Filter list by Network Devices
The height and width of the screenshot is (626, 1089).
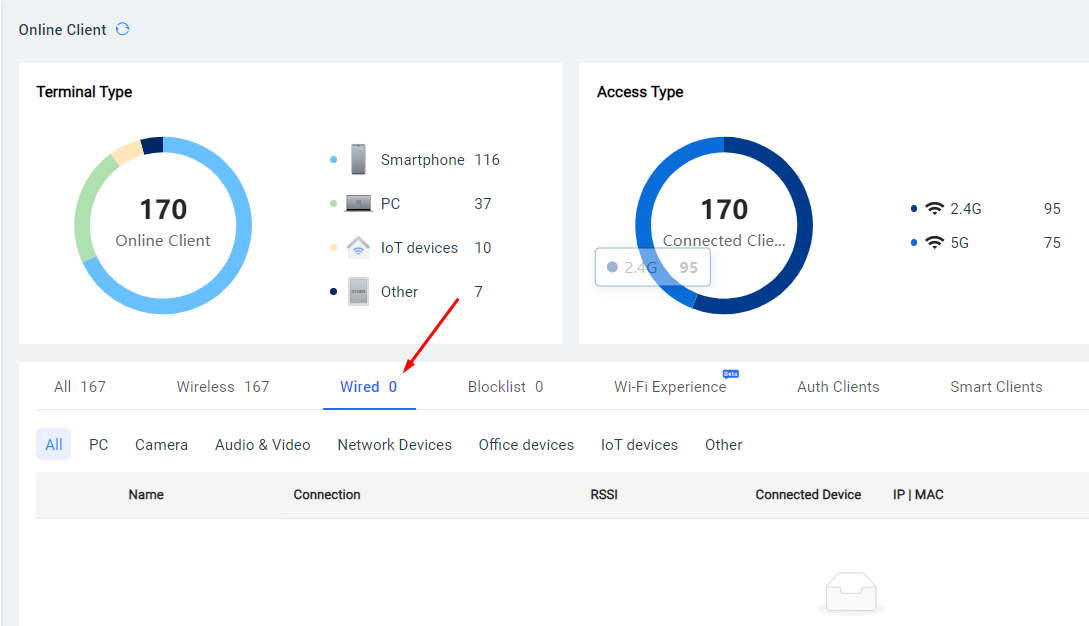[394, 445]
